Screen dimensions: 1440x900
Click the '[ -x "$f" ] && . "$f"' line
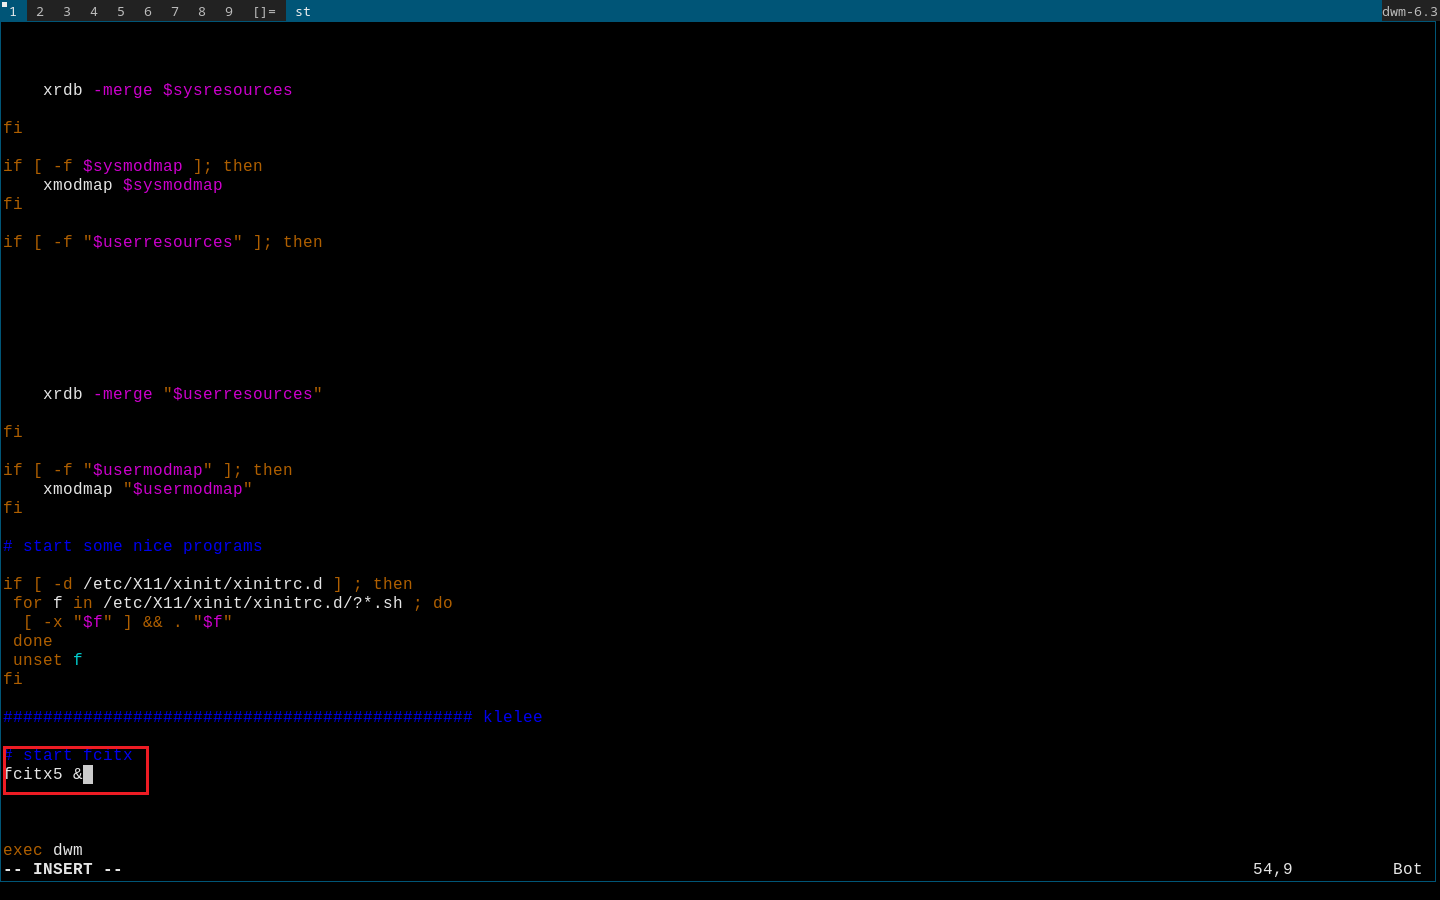coord(128,622)
